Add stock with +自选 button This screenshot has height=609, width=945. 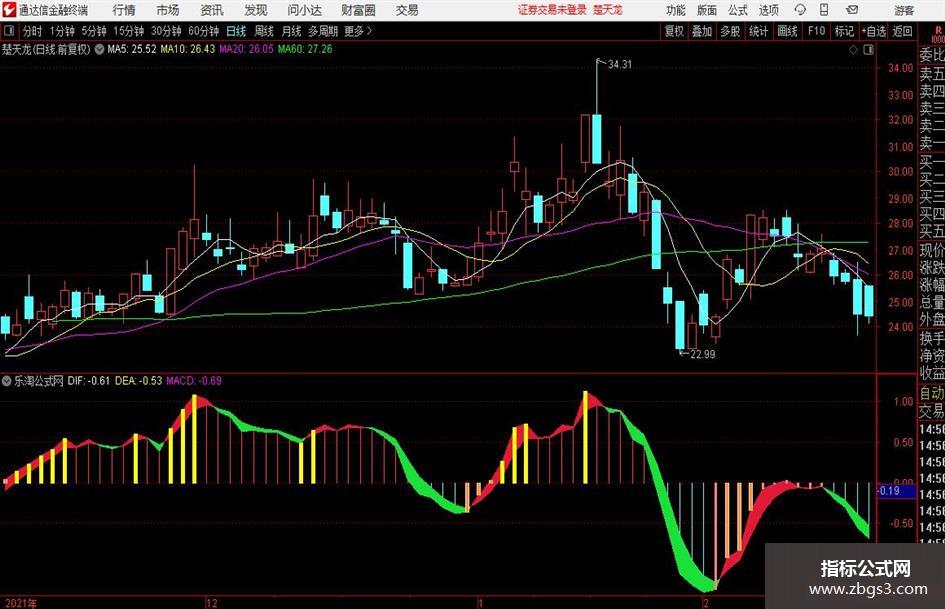coord(874,31)
